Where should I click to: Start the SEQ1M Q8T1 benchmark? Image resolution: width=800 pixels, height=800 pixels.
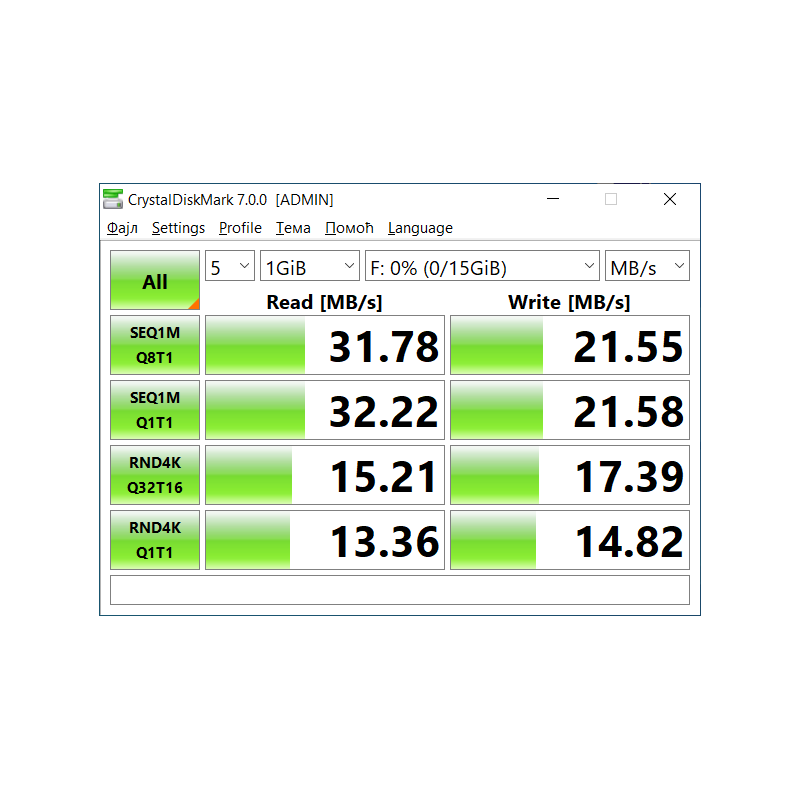154,345
